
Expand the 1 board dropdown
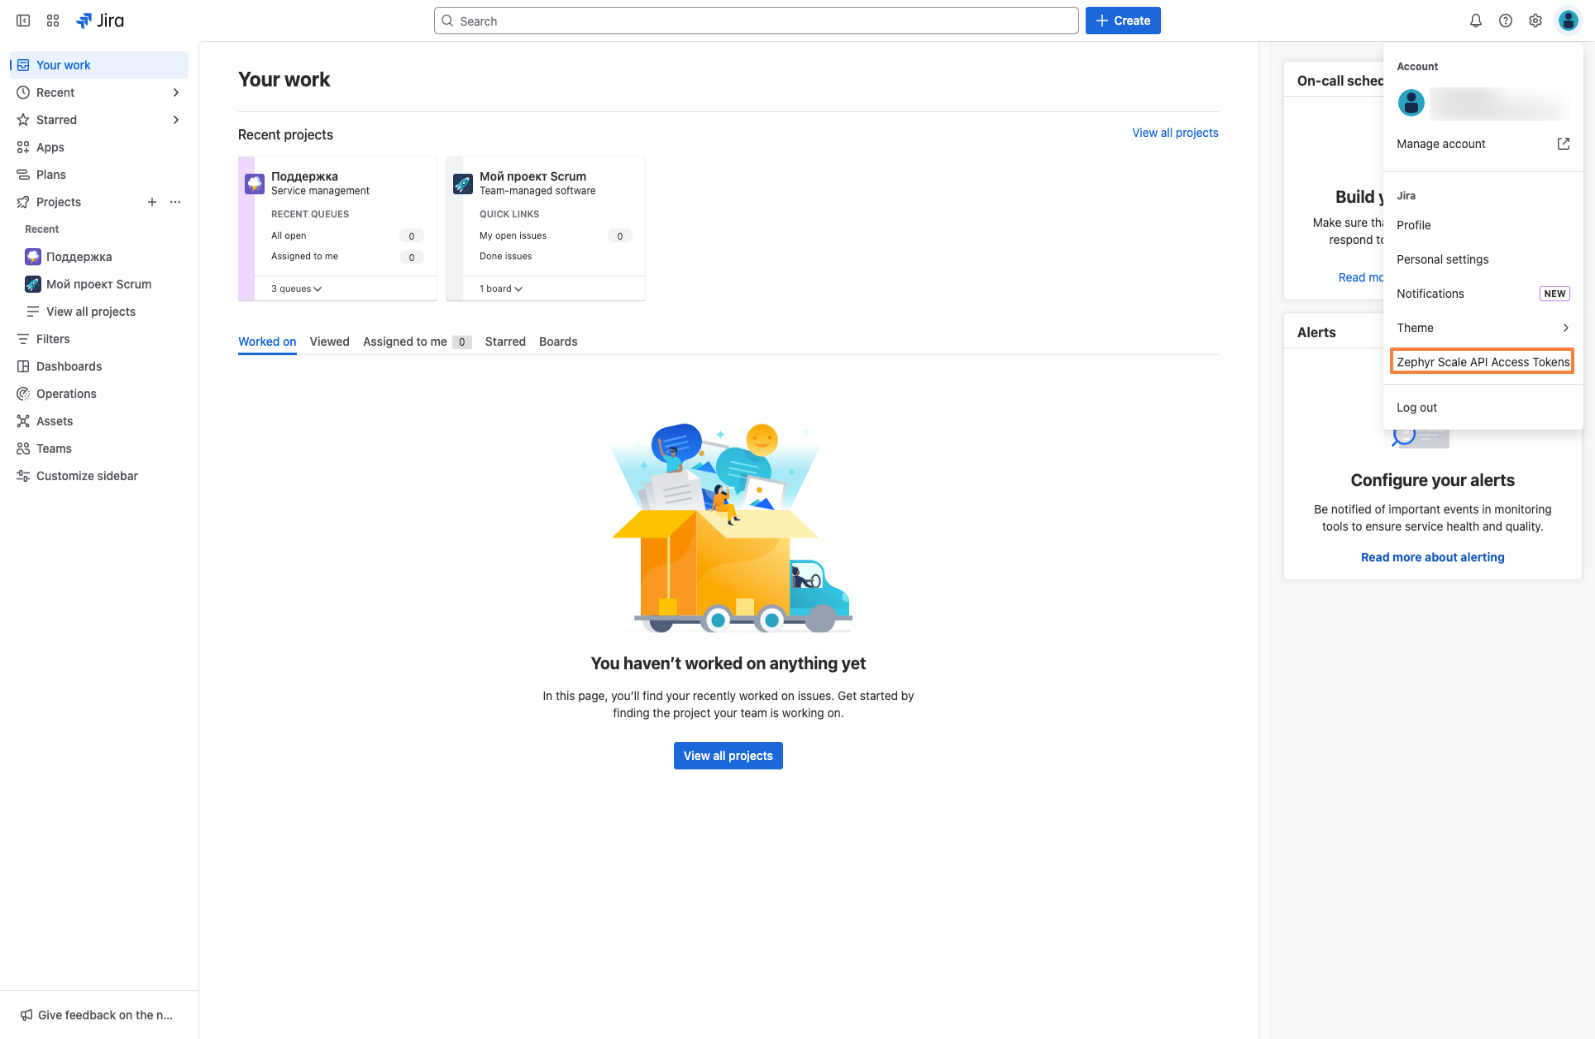click(x=501, y=289)
